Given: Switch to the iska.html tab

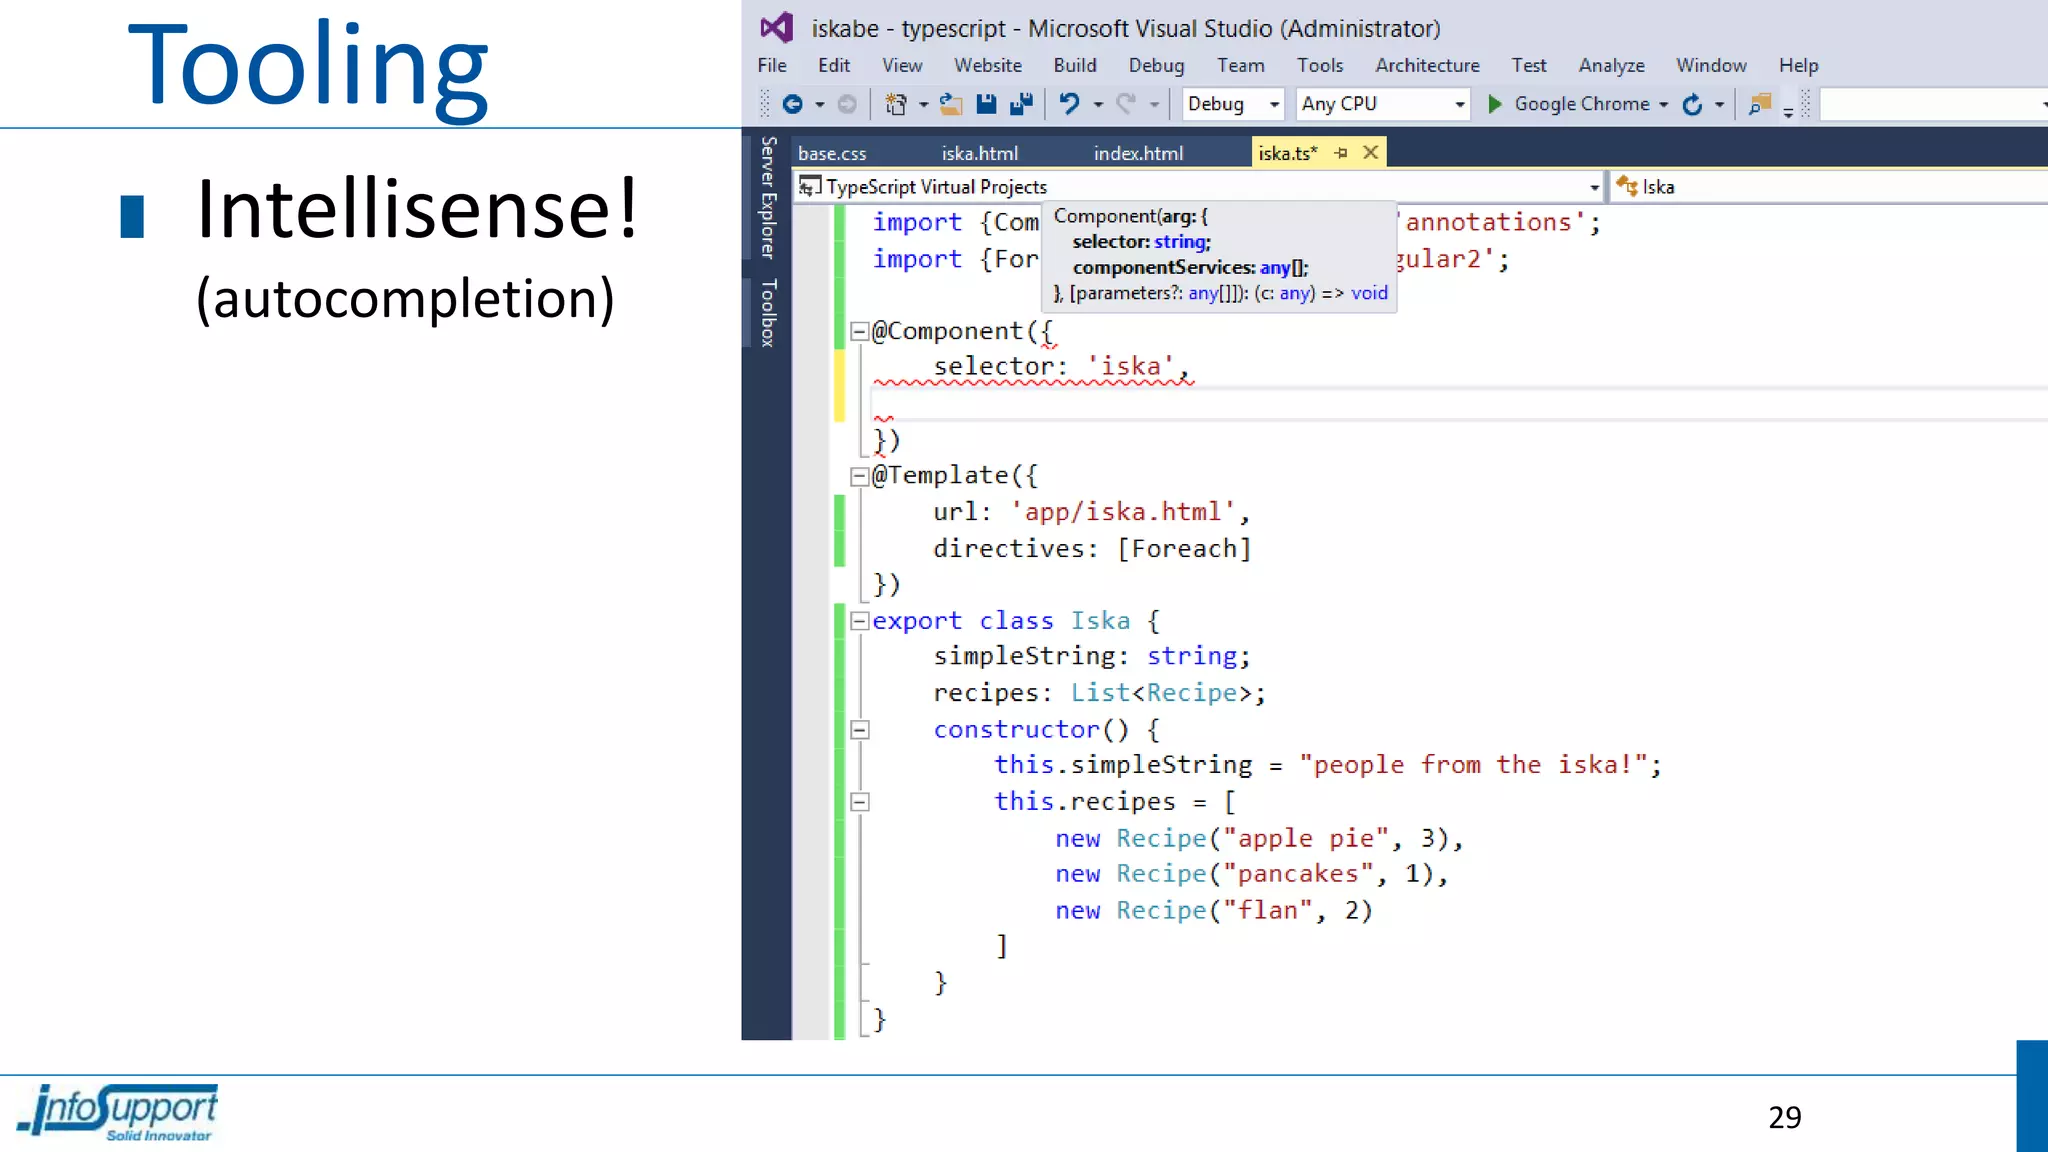Looking at the screenshot, I should (980, 153).
